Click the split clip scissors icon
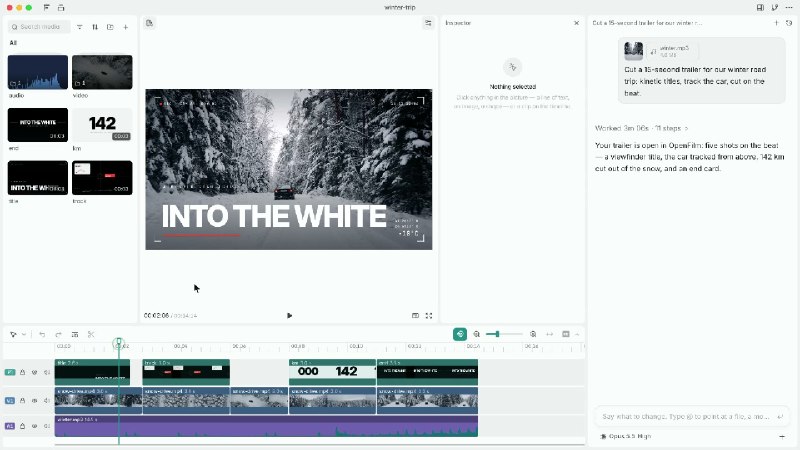 coord(91,335)
